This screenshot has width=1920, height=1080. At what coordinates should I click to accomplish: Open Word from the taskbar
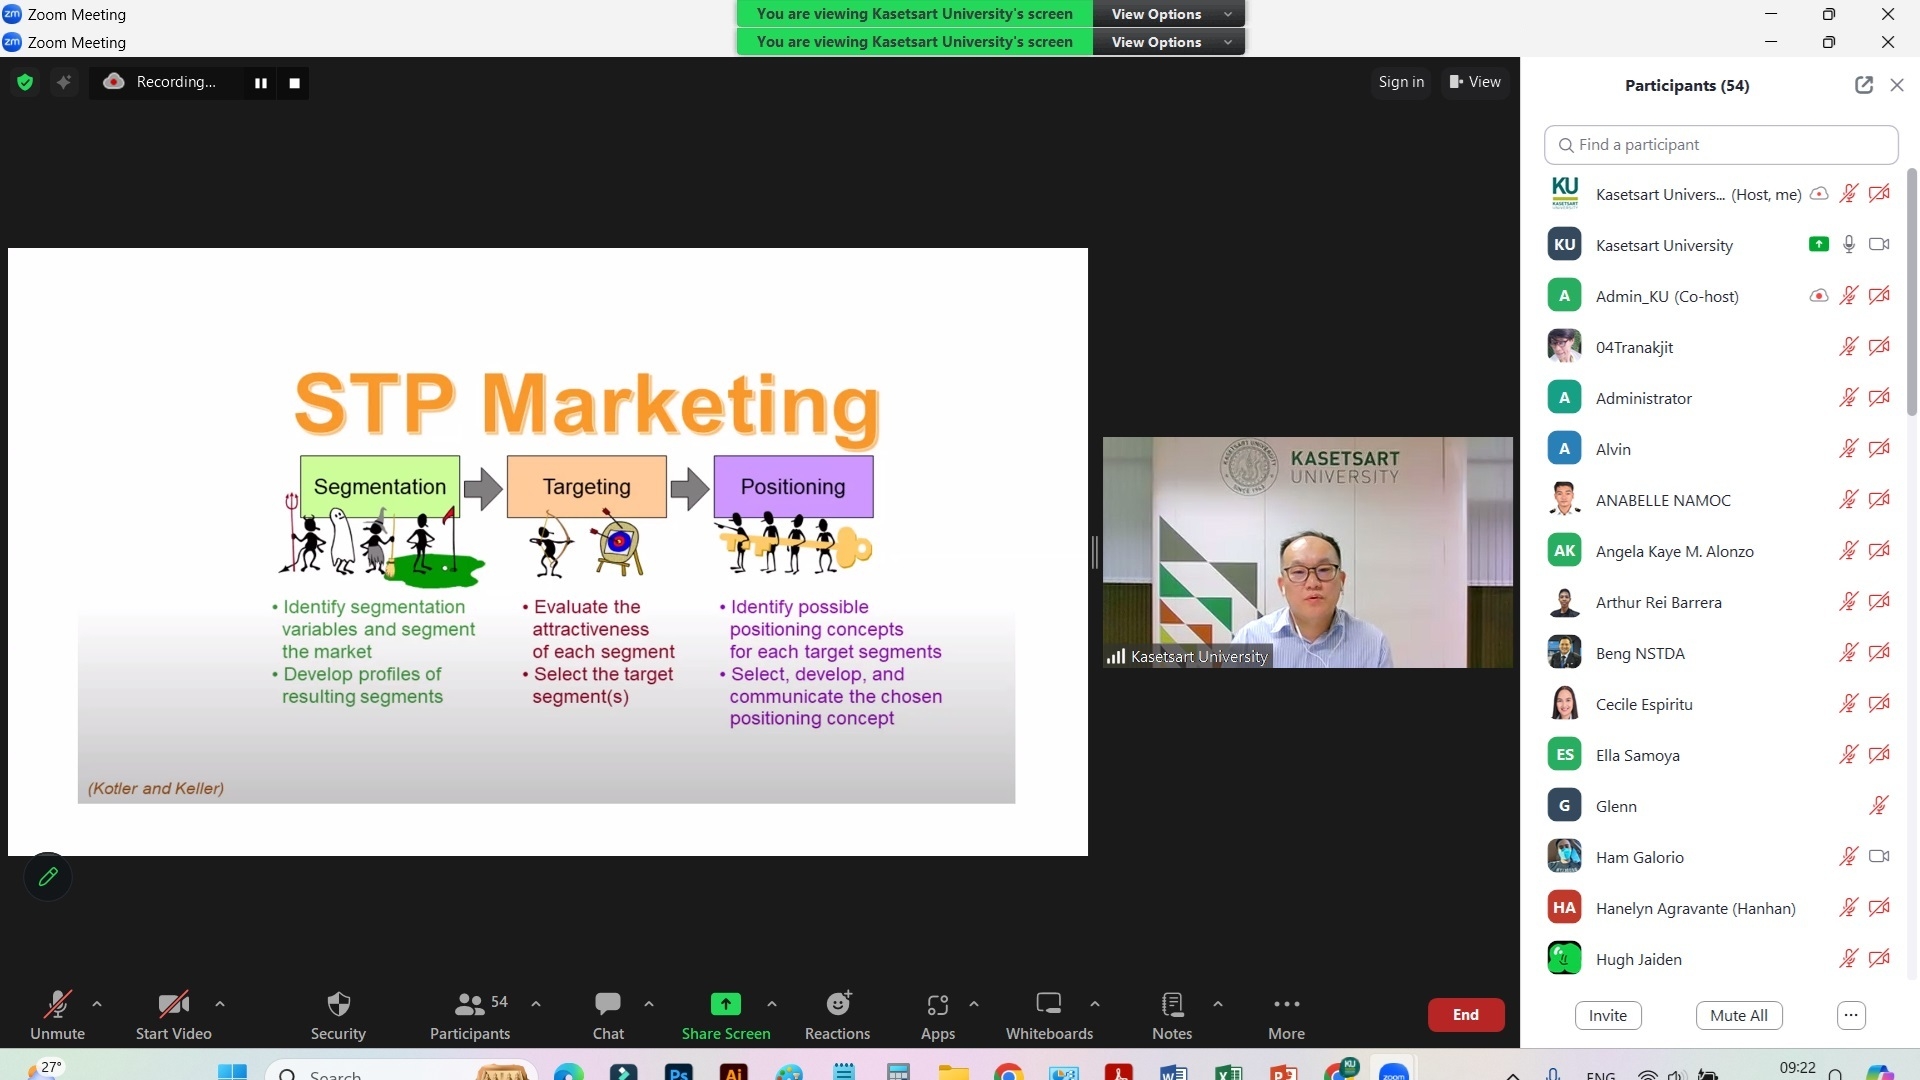click(x=1173, y=1073)
